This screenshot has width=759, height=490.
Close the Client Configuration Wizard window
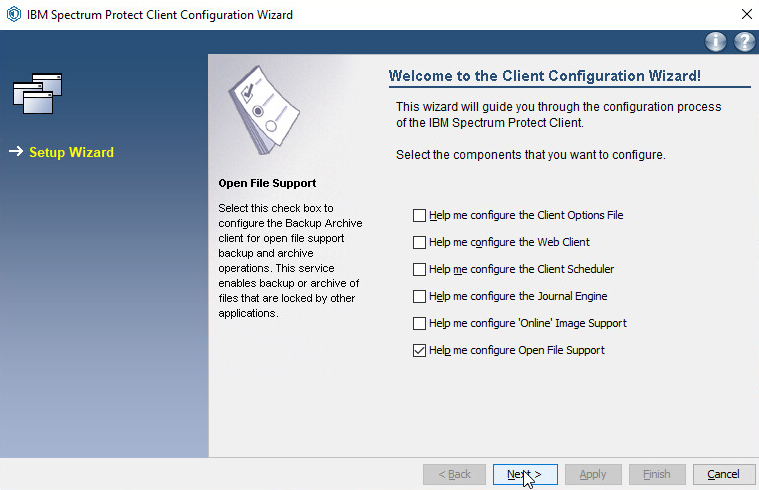[x=745, y=15]
